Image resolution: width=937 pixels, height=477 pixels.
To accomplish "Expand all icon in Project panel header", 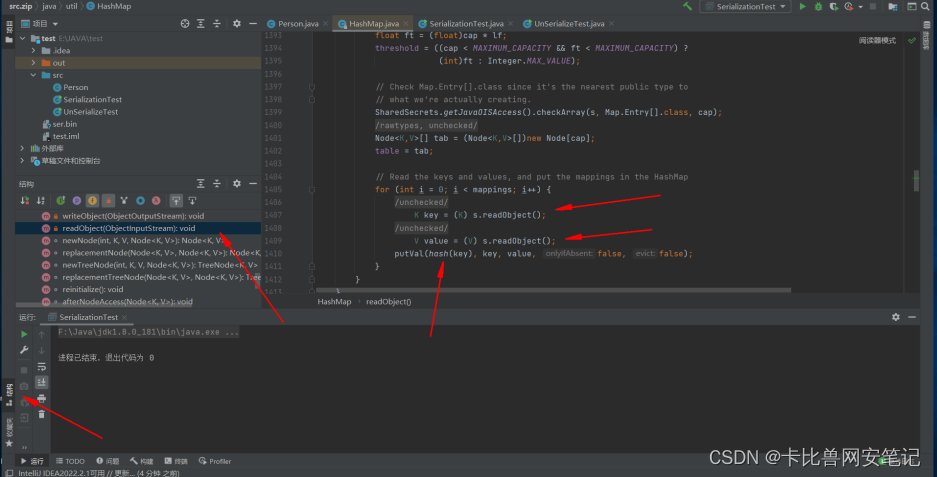I will pos(201,23).
